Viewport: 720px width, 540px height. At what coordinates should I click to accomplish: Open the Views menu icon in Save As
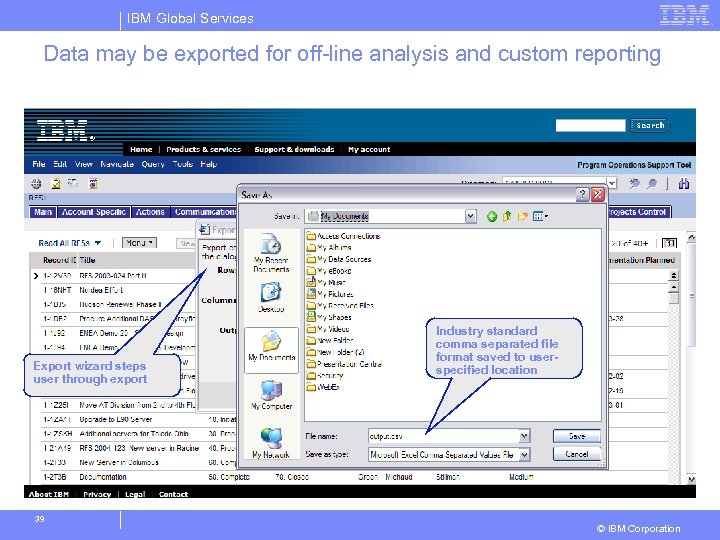[x=540, y=216]
